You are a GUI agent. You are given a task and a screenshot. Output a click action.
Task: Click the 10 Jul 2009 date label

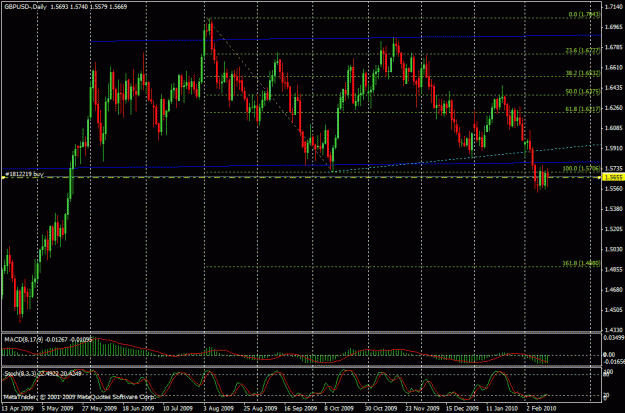click(x=178, y=409)
